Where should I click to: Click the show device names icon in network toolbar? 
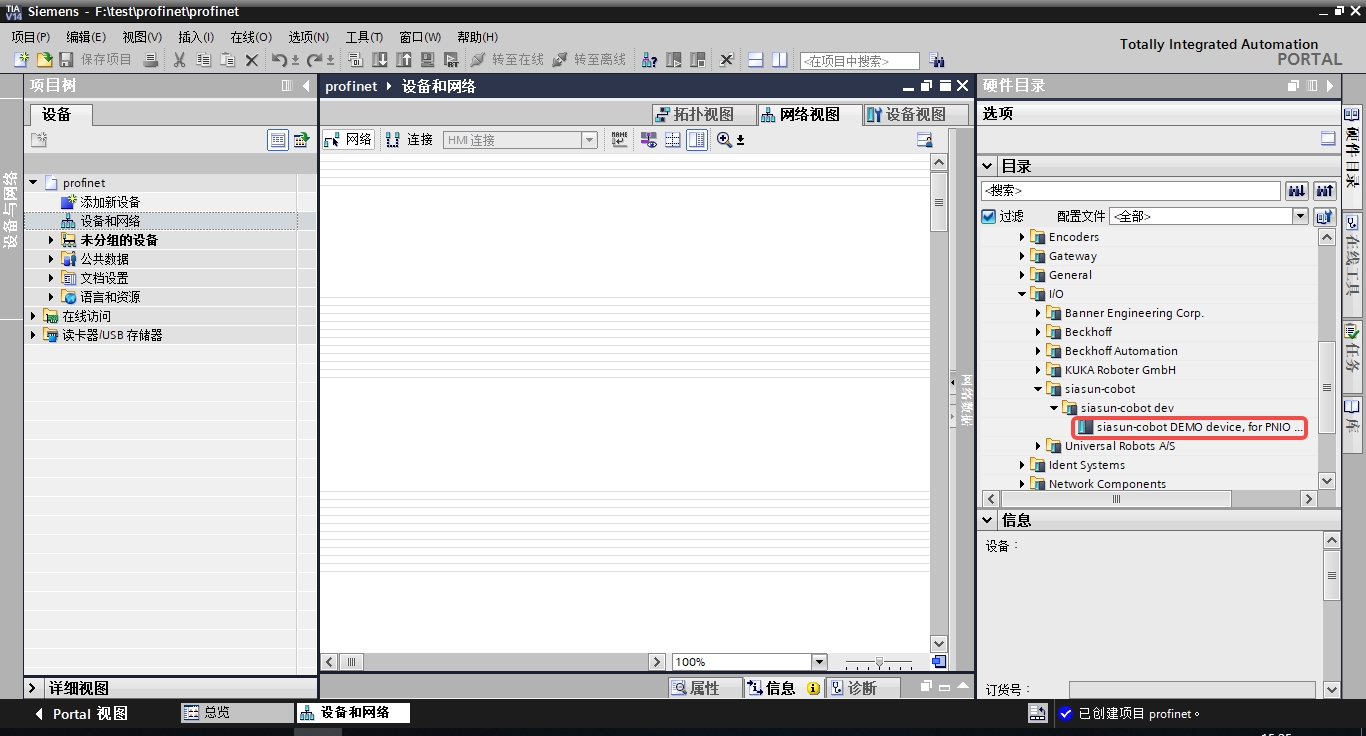[620, 140]
